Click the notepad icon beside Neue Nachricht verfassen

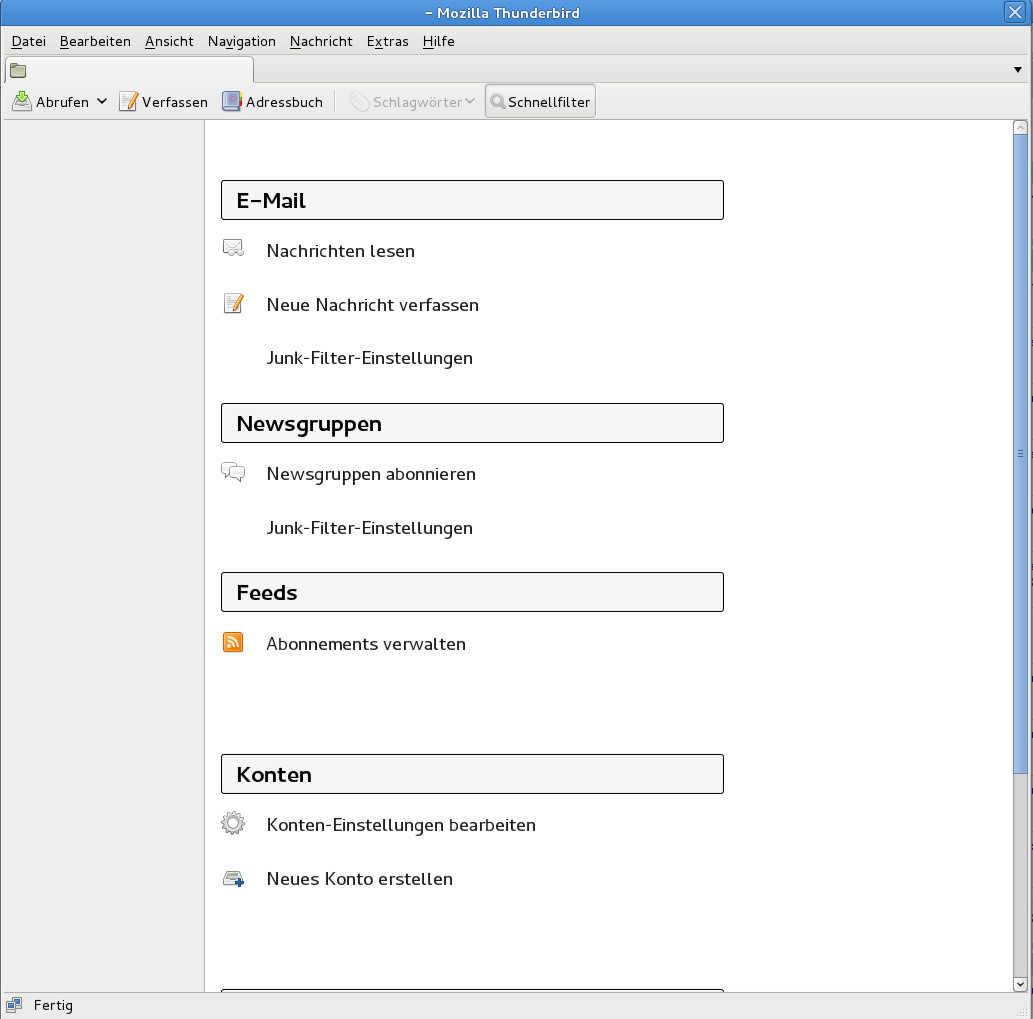click(x=233, y=304)
